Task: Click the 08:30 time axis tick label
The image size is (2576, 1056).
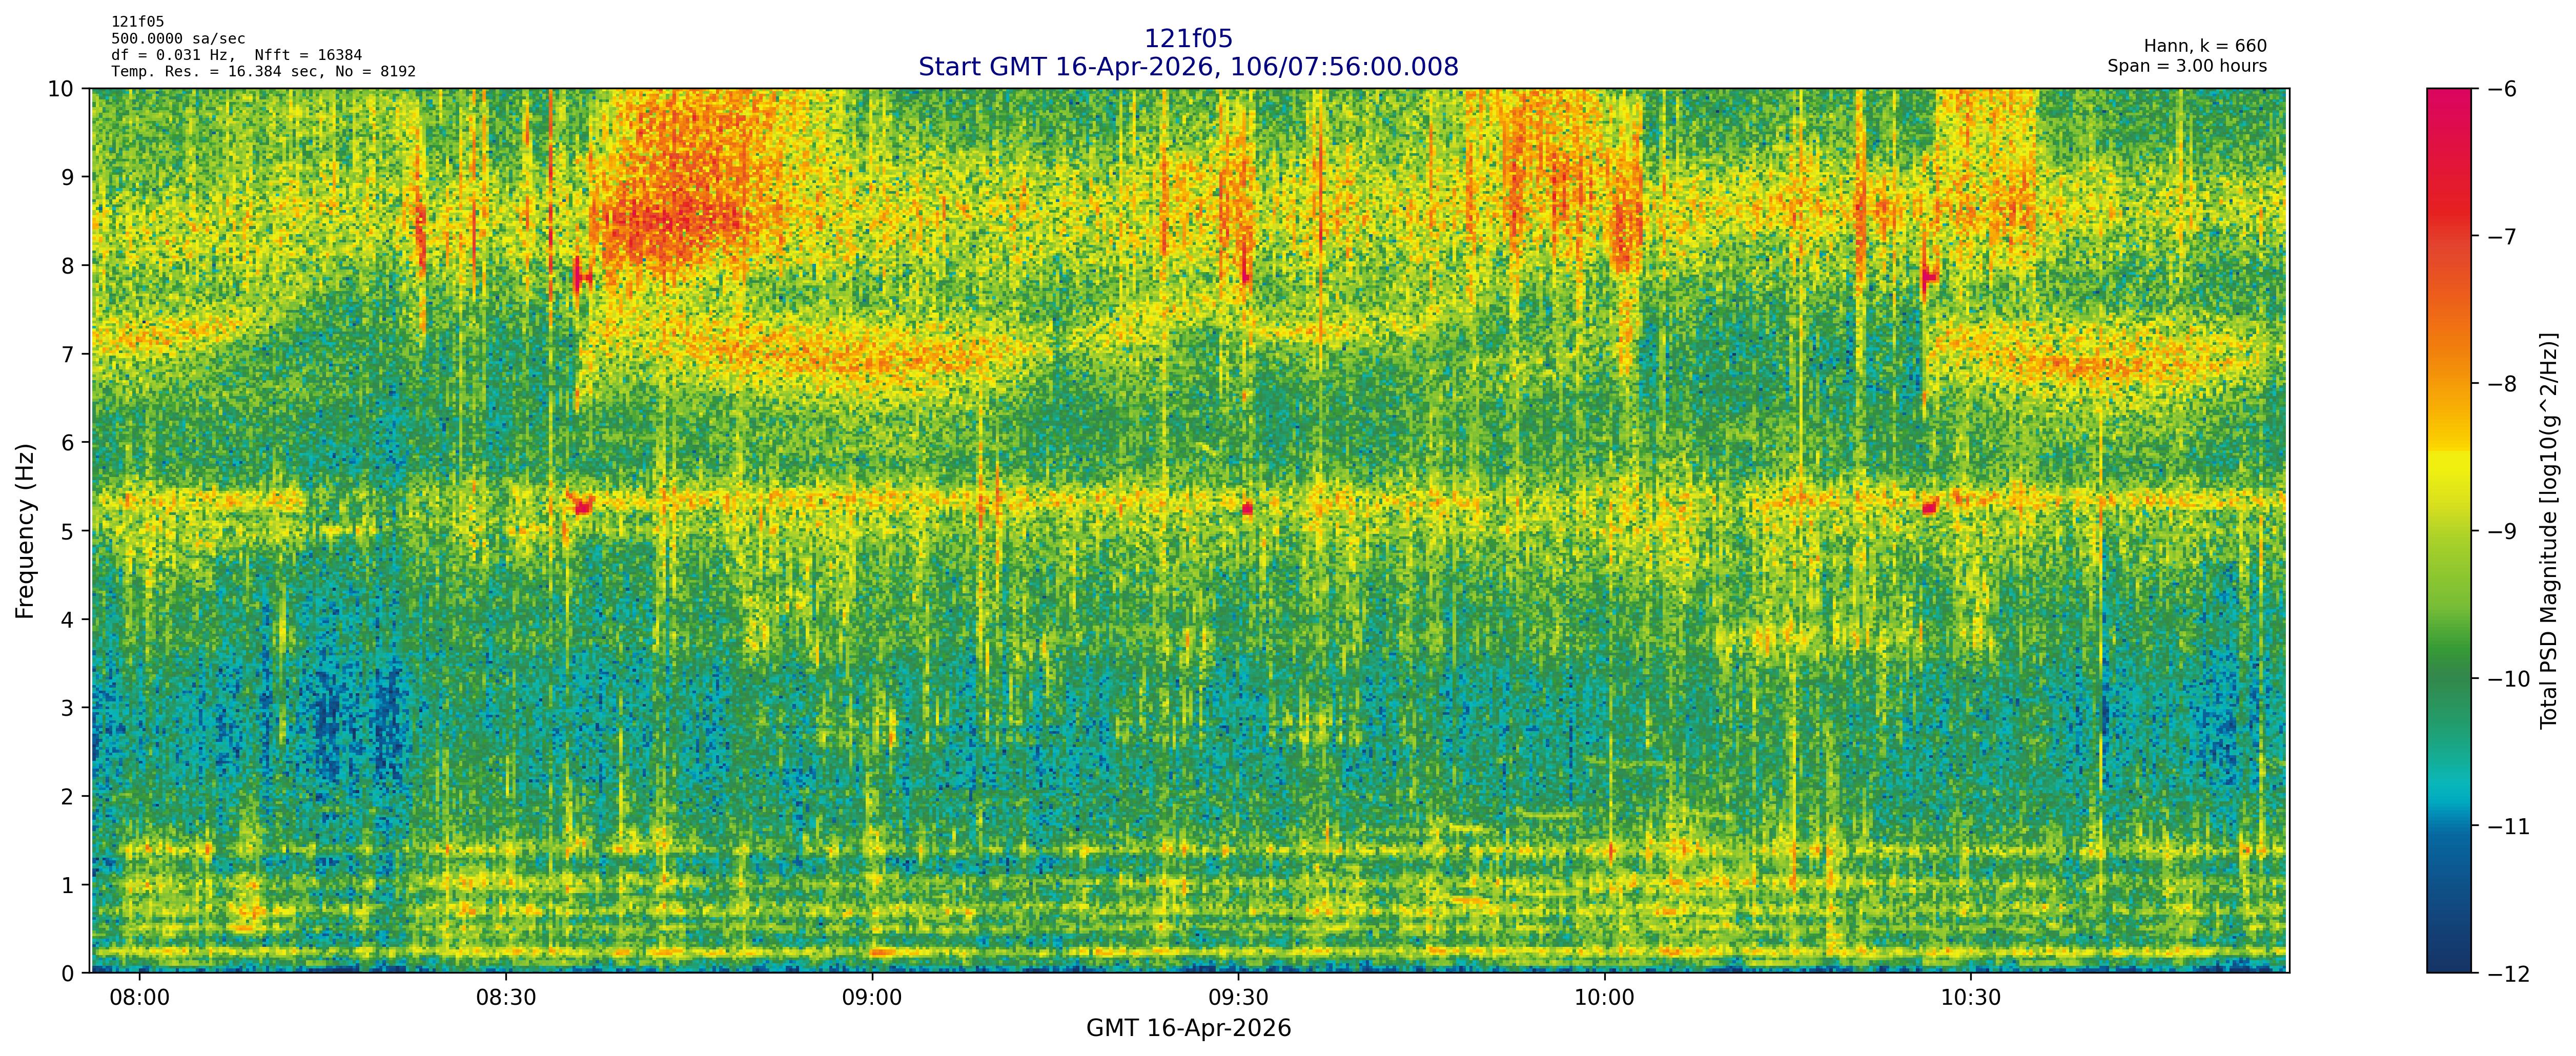Action: tap(506, 998)
